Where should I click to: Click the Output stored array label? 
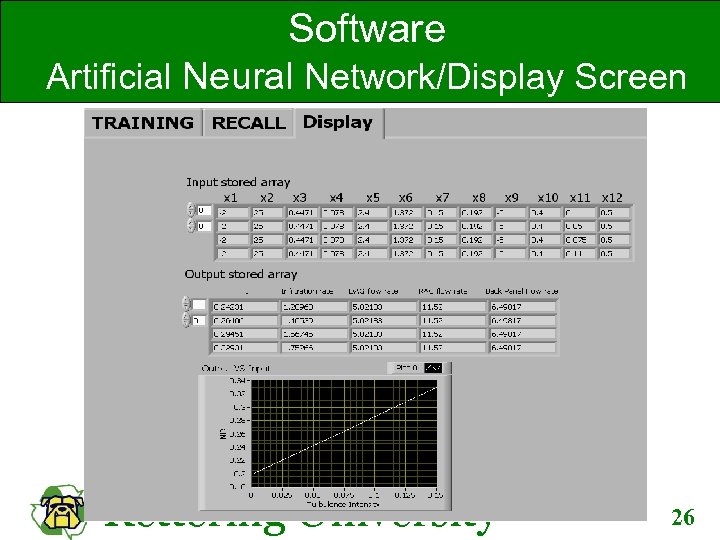tap(241, 274)
